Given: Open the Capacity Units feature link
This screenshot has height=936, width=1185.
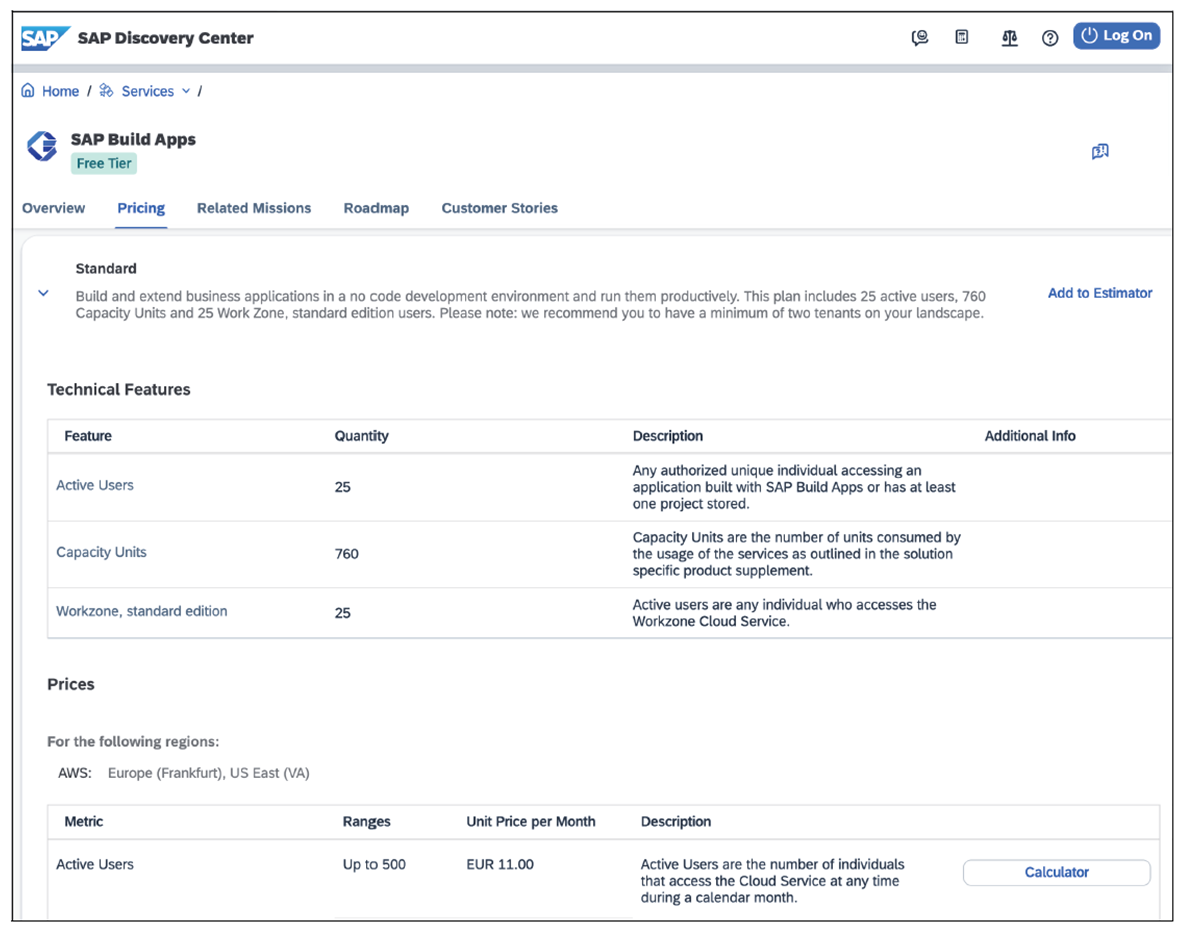Looking at the screenshot, I should point(100,552).
